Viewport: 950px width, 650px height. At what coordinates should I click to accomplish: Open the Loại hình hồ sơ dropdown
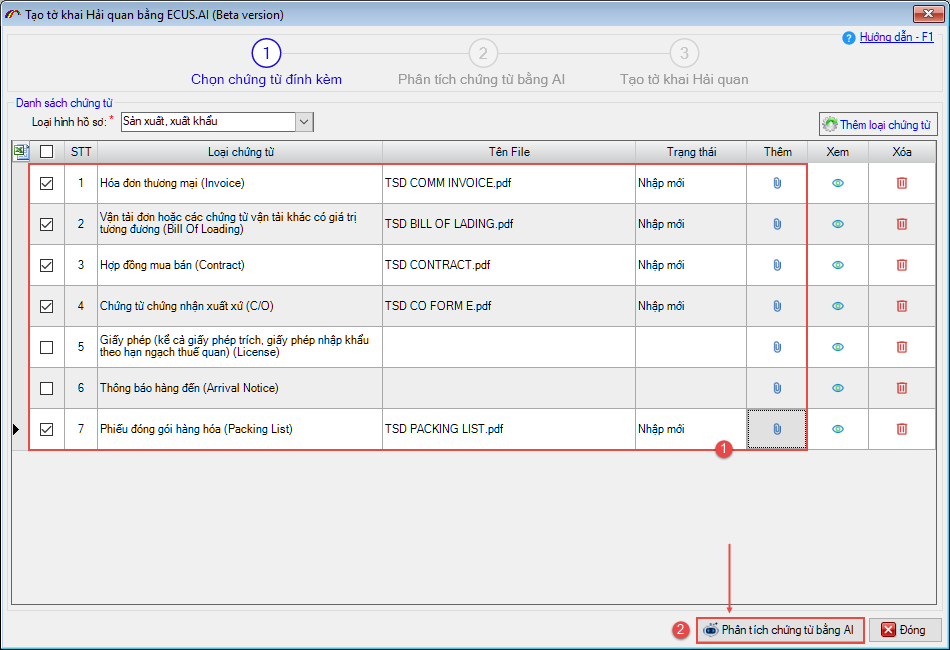point(304,121)
